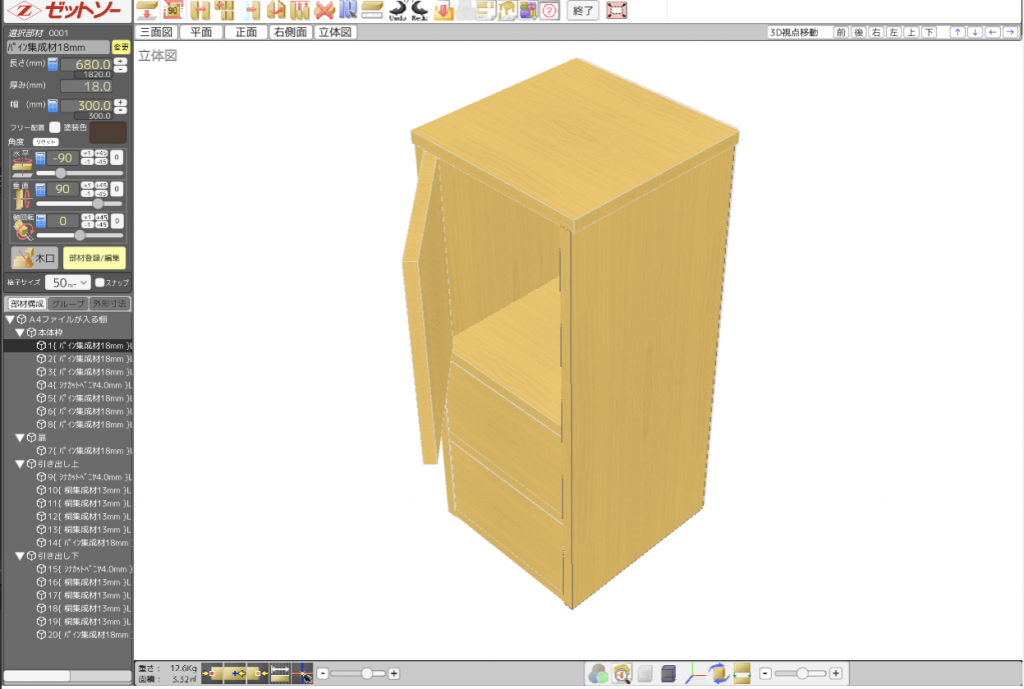Click the overlapping color circles icon

coord(598,673)
